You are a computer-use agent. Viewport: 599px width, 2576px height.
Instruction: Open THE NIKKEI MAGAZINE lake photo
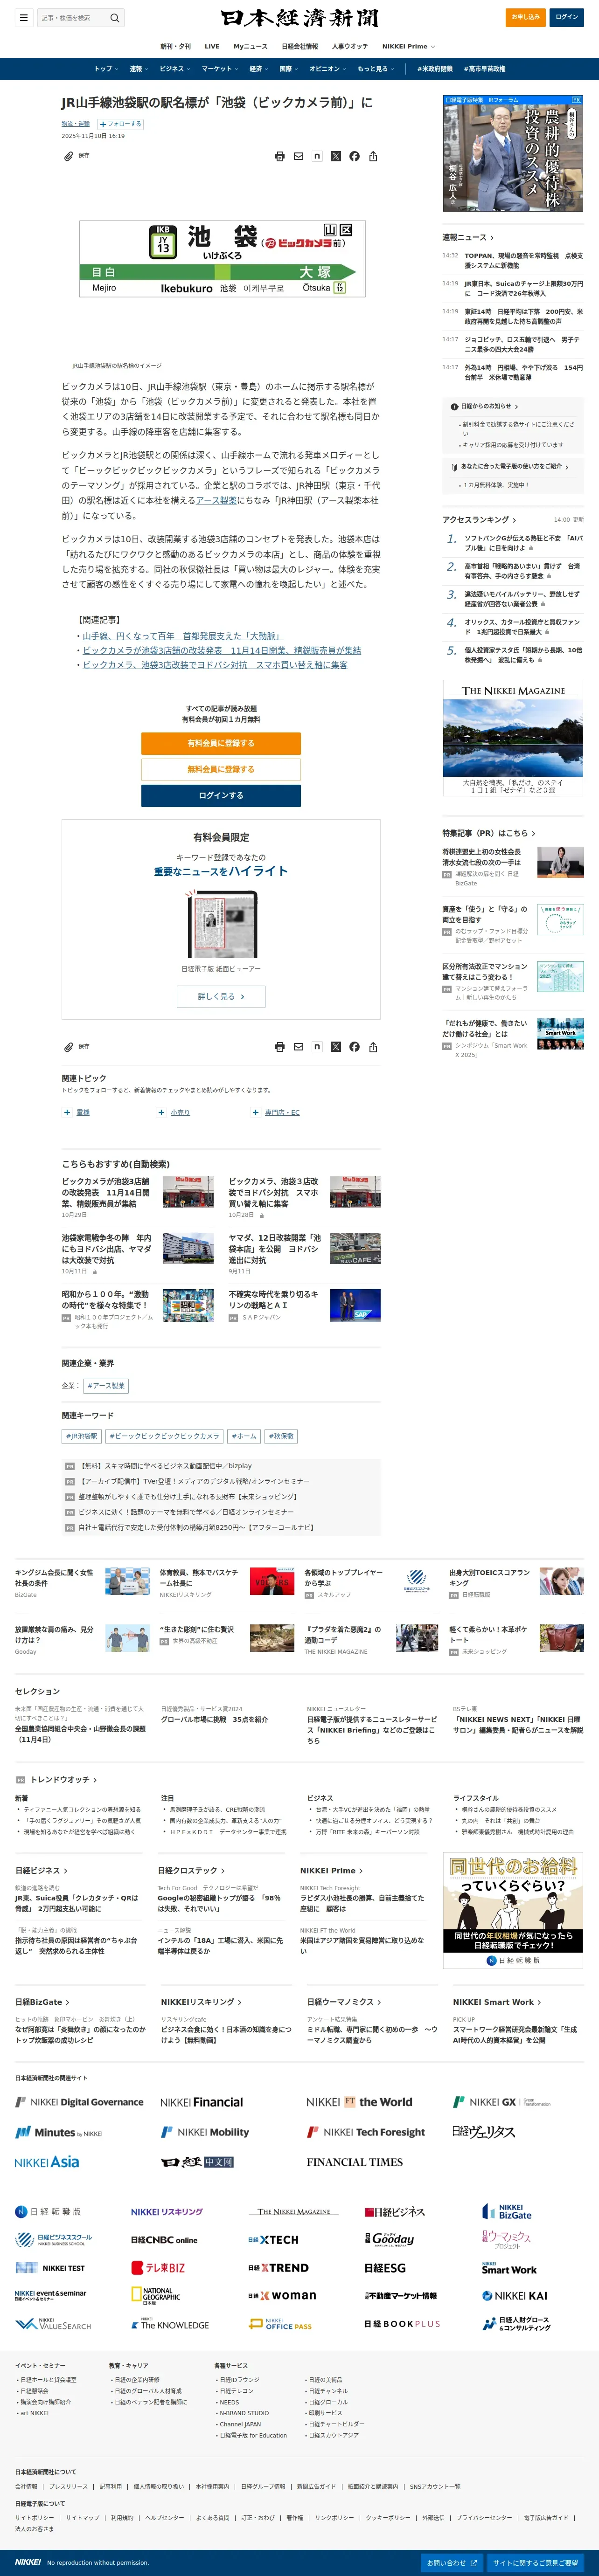513,739
